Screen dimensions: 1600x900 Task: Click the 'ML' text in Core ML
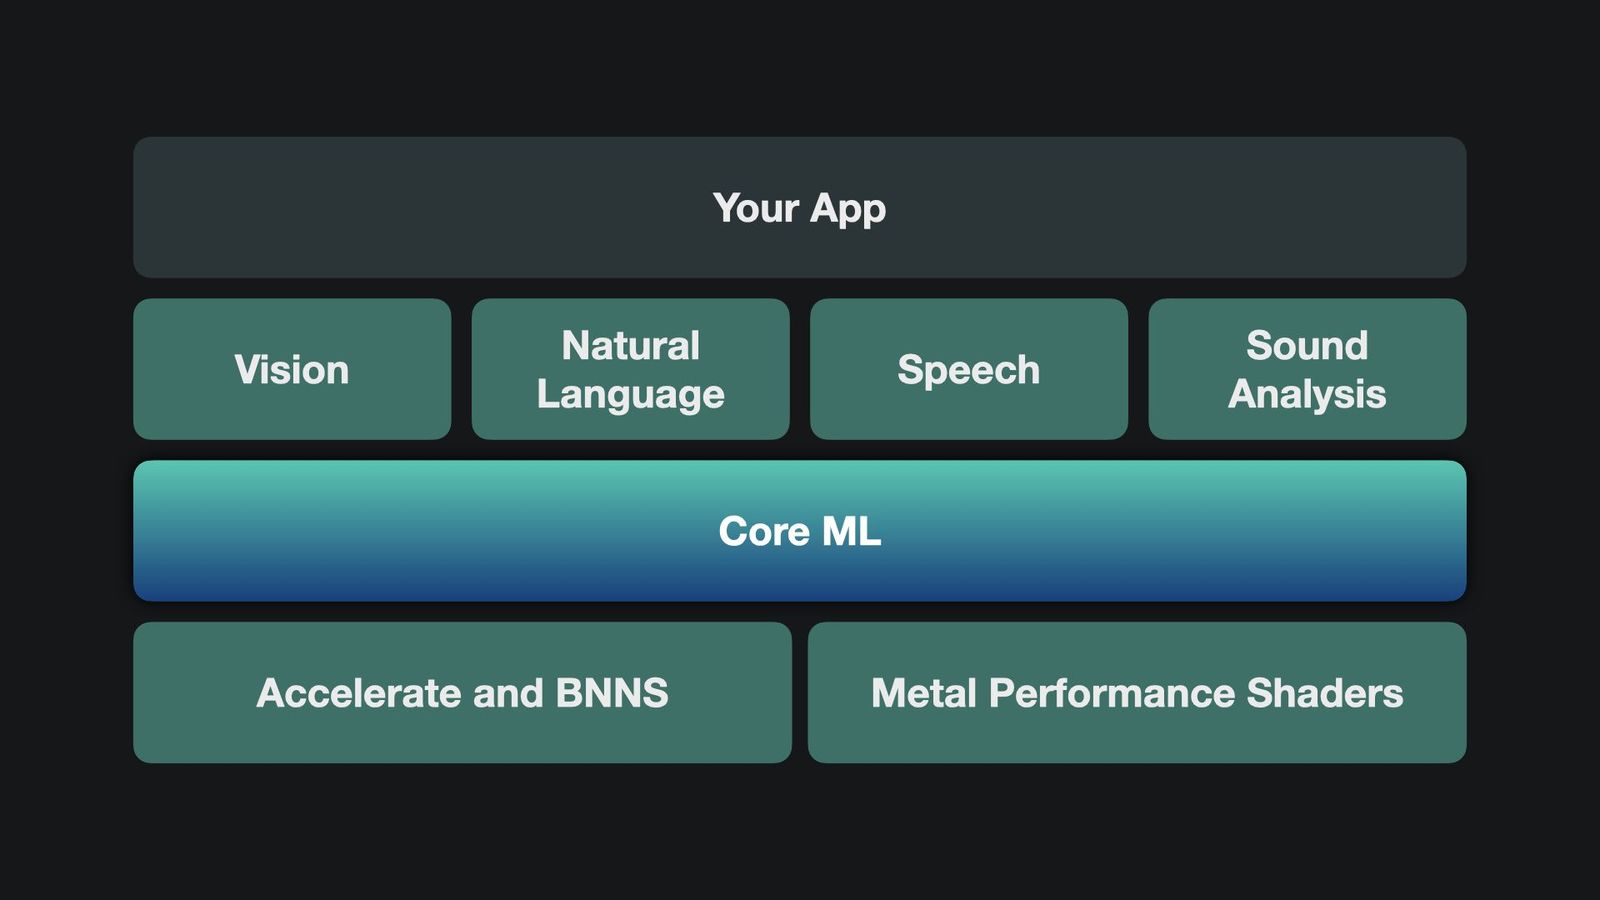(851, 531)
